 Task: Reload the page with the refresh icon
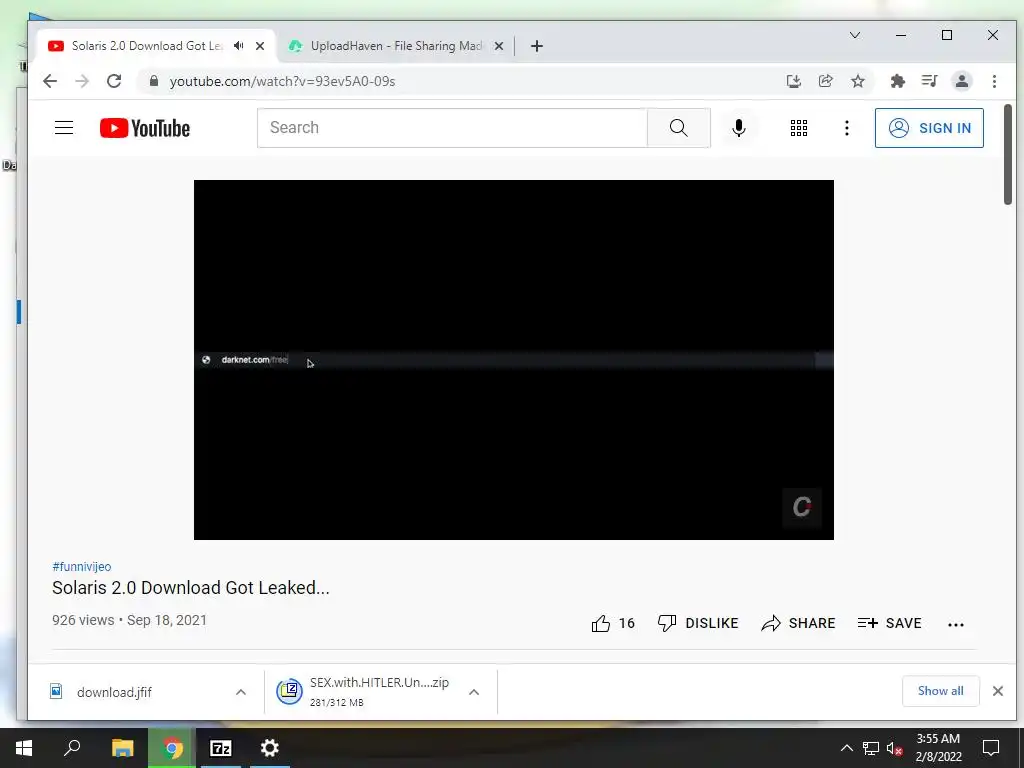(x=114, y=81)
